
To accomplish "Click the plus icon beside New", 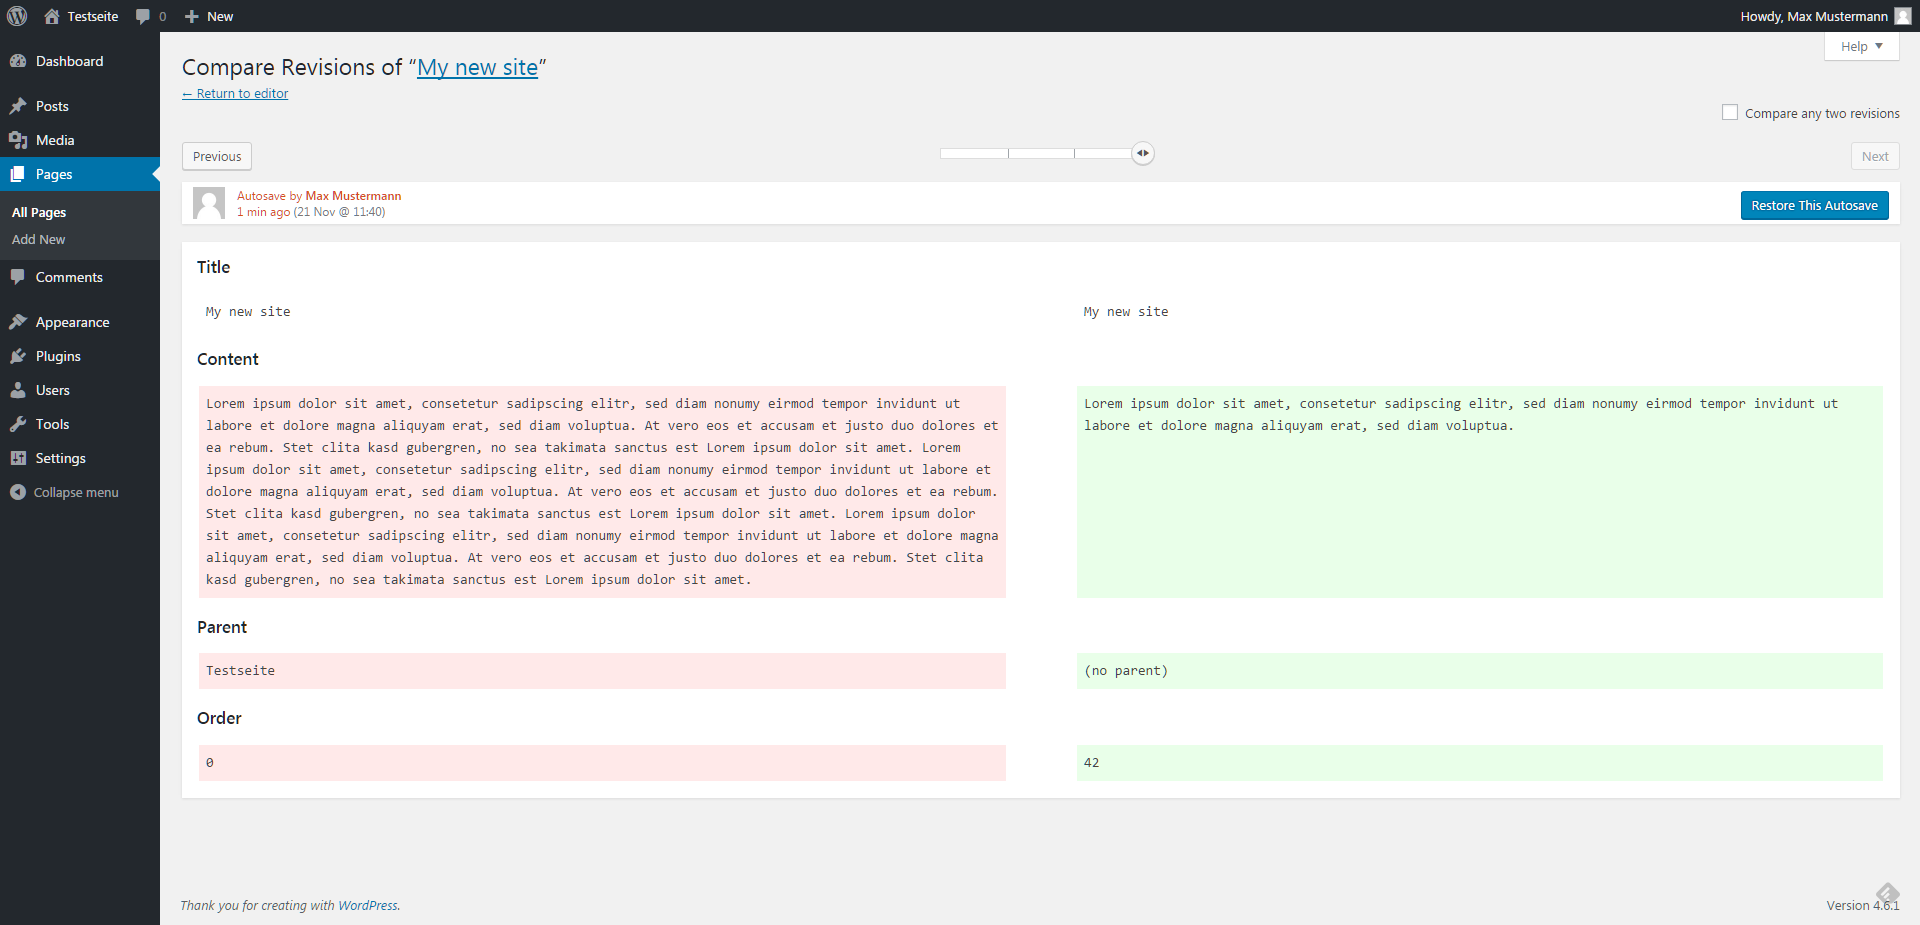I will coord(192,16).
